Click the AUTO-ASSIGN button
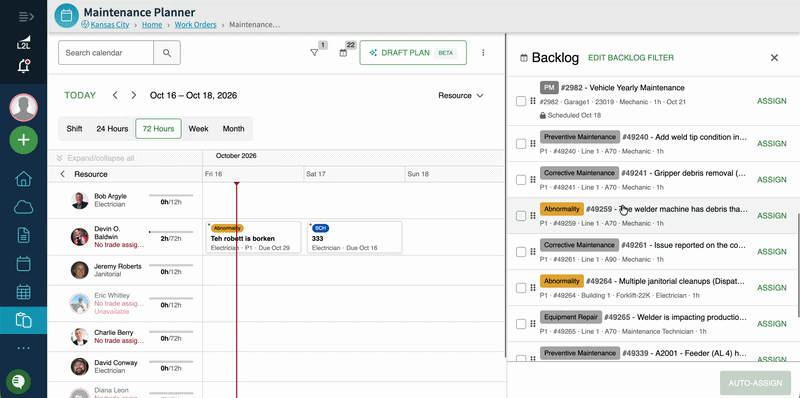Image resolution: width=800 pixels, height=398 pixels. [x=755, y=383]
